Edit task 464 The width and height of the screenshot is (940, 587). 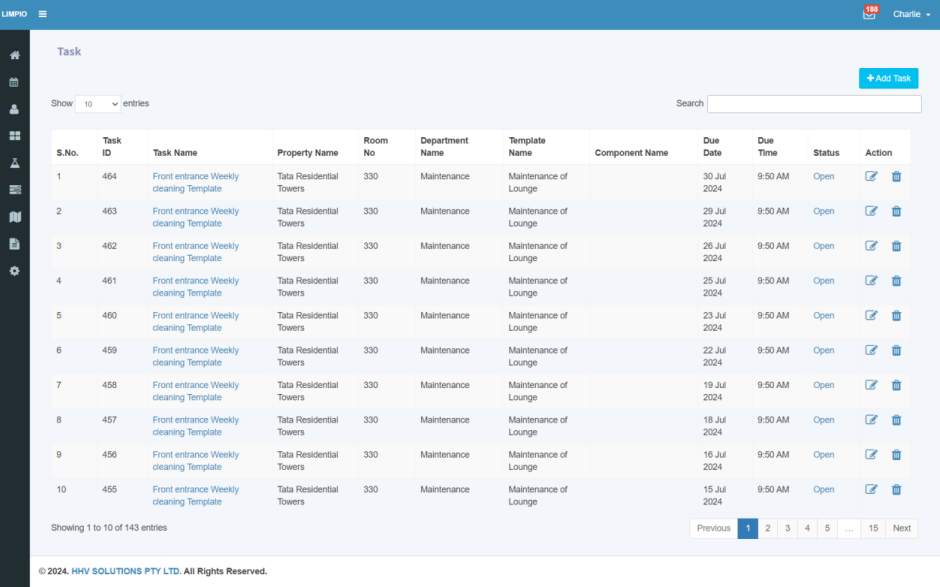click(871, 176)
